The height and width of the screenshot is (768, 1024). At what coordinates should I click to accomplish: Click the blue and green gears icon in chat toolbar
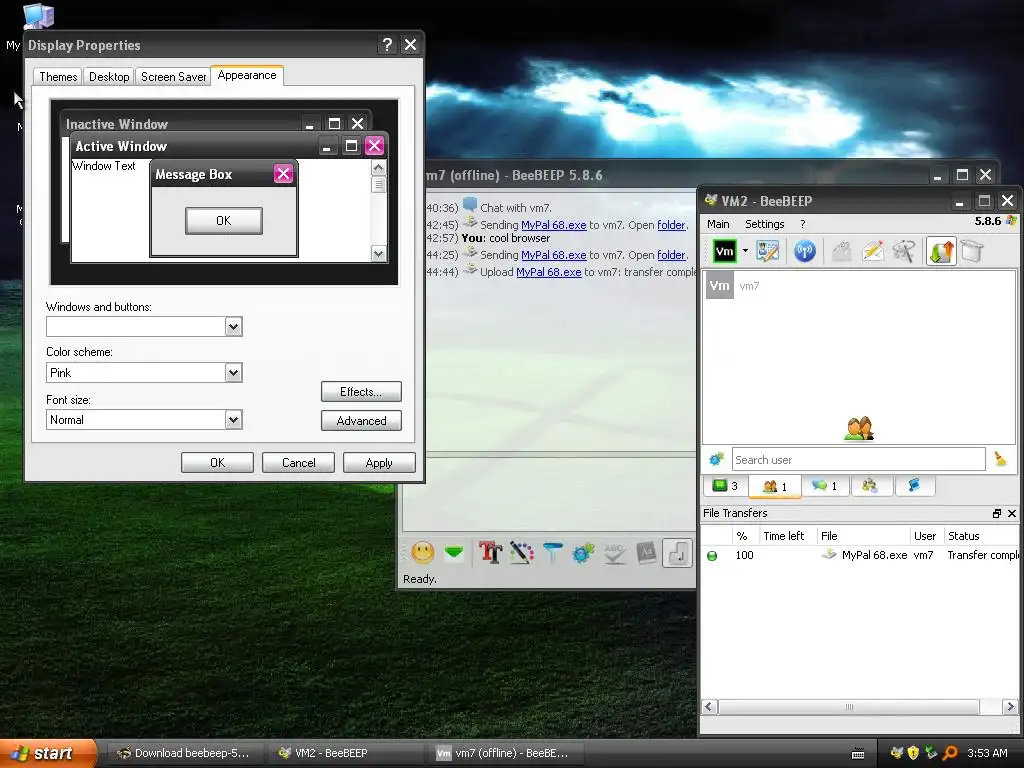(583, 553)
